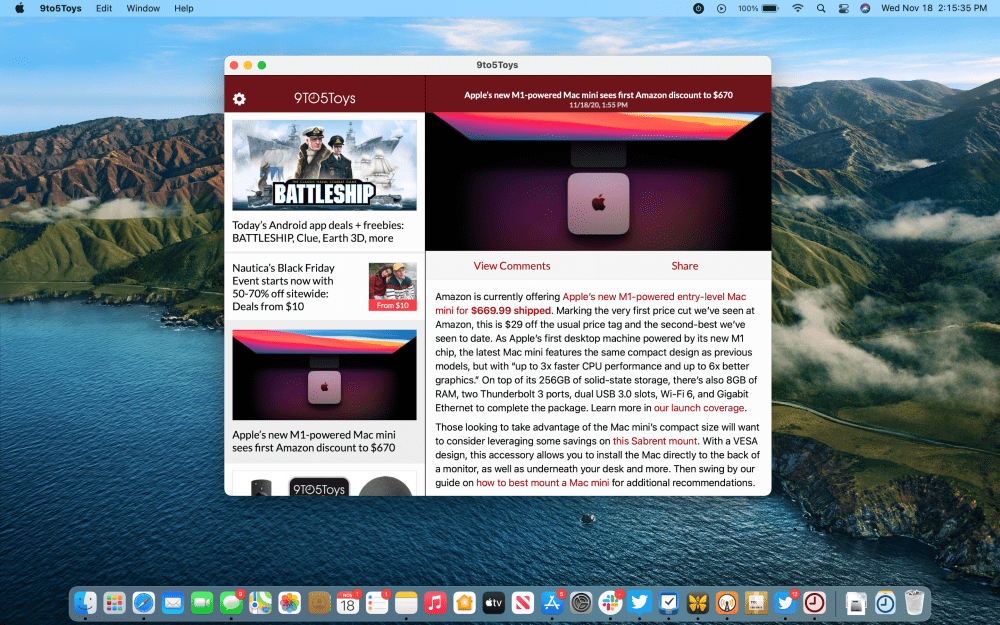Open the BATTLESHIP Android deals article image
The height and width of the screenshot is (625, 1000).
point(324,165)
